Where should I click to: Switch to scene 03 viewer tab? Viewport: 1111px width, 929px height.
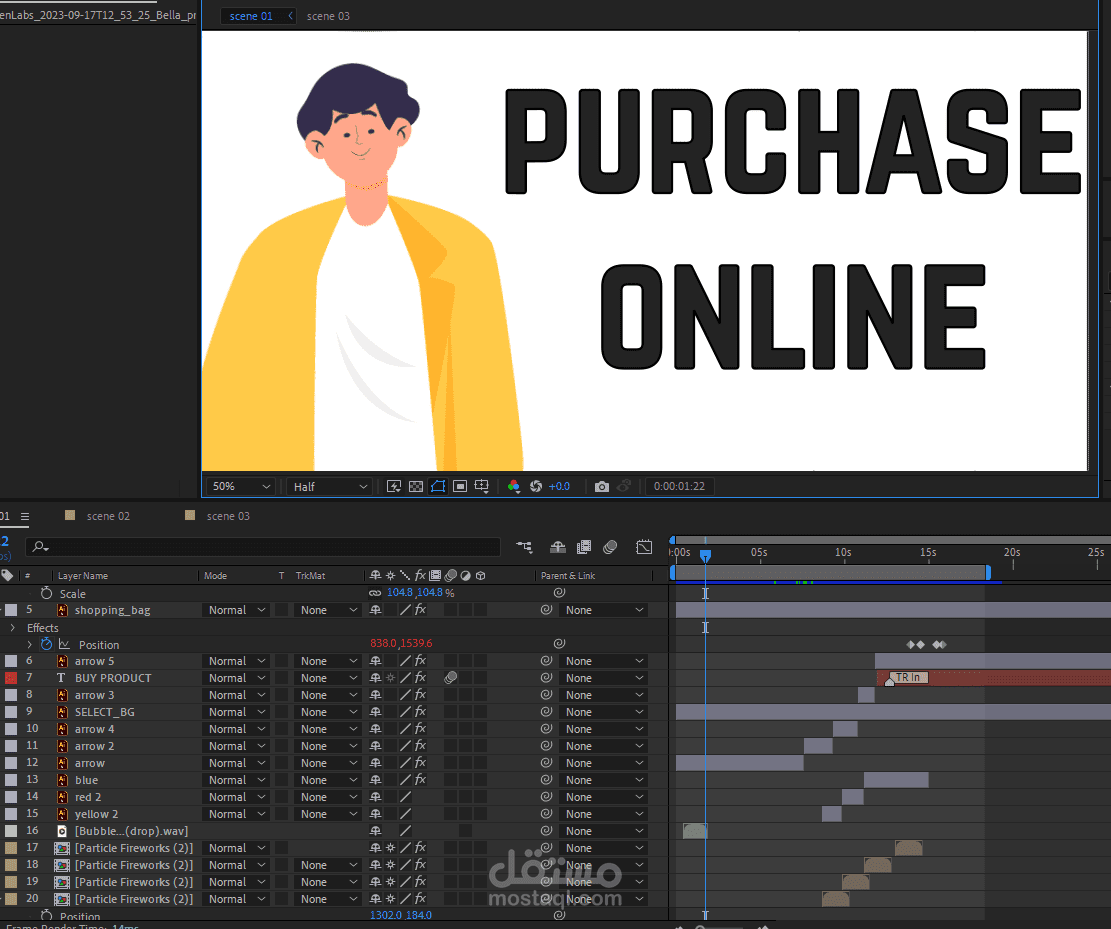(328, 16)
